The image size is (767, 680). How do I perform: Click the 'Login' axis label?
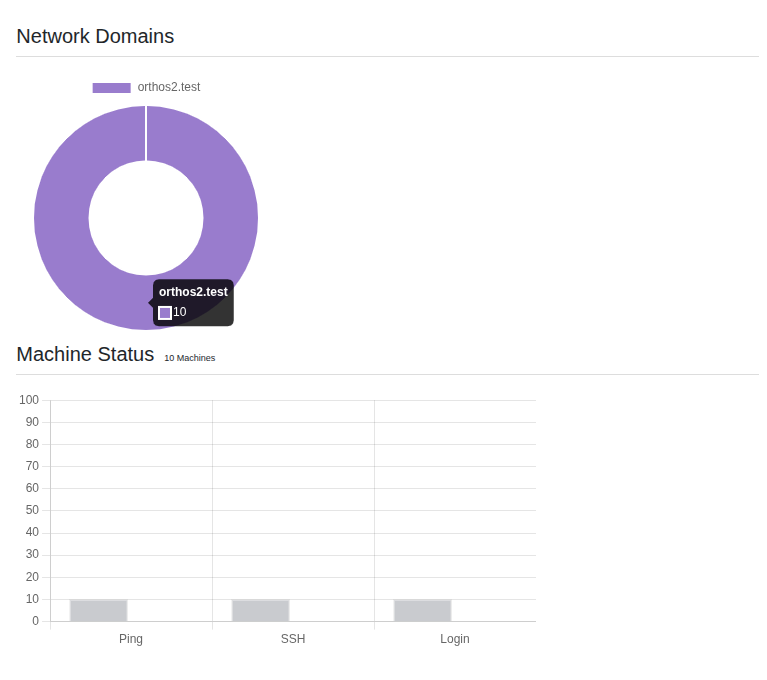(454, 638)
